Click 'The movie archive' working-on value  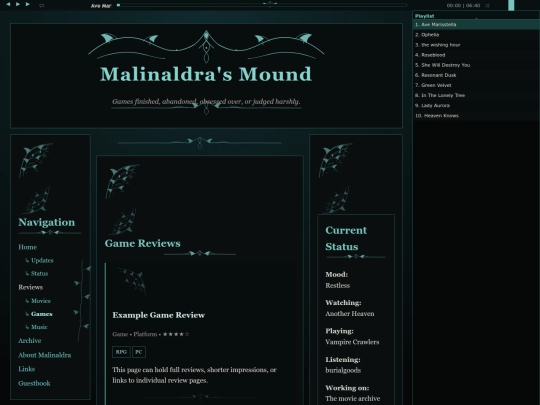pyautogui.click(x=353, y=398)
